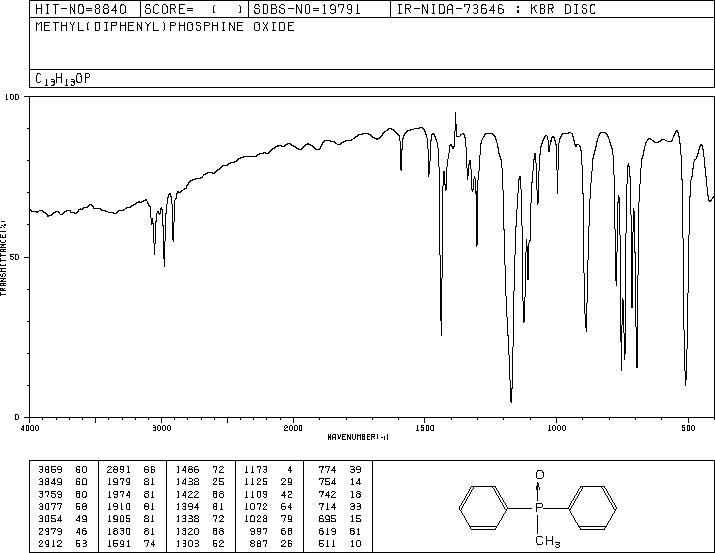Click the molecular formula C13H13OP

63,79
